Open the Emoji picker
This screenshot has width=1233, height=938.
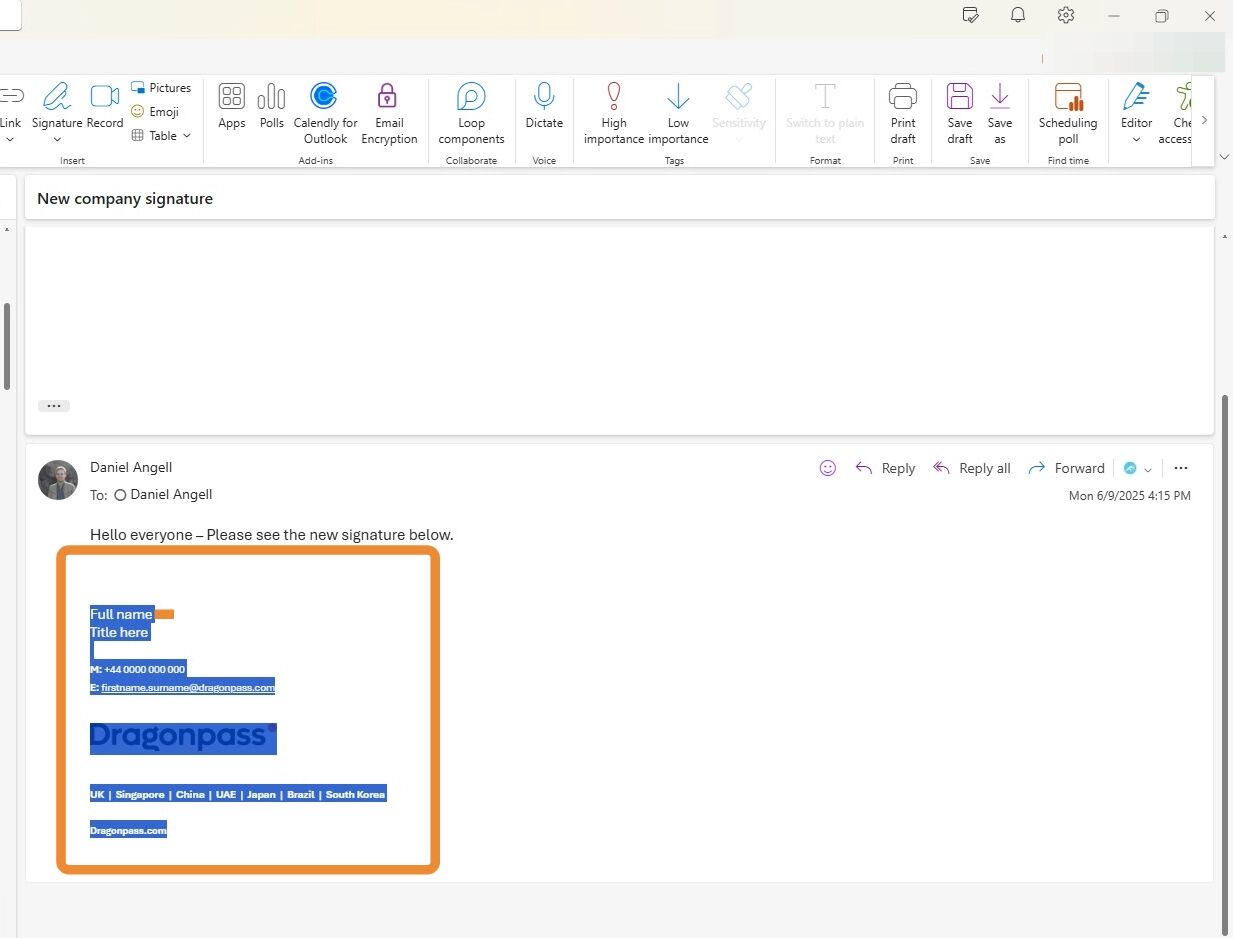coord(155,112)
